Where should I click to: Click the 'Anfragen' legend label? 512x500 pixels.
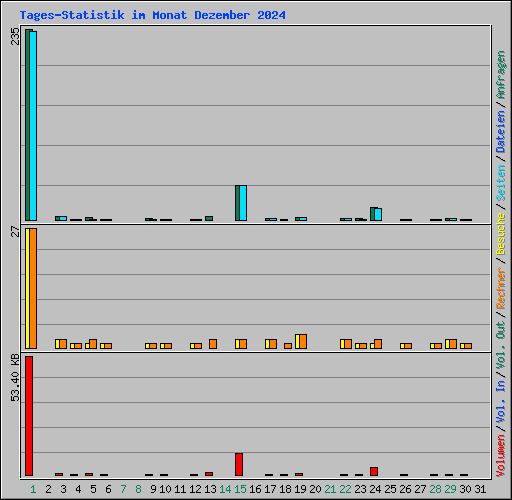[501, 75]
